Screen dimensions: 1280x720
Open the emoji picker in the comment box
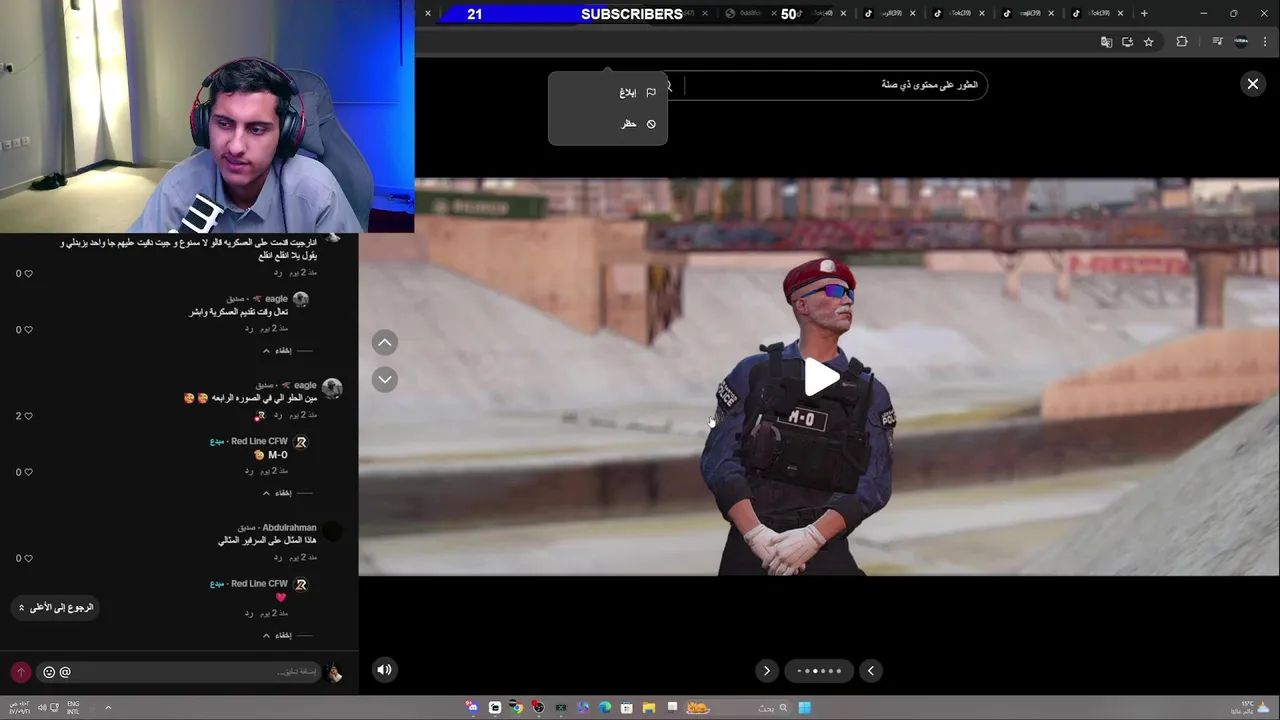coord(49,672)
